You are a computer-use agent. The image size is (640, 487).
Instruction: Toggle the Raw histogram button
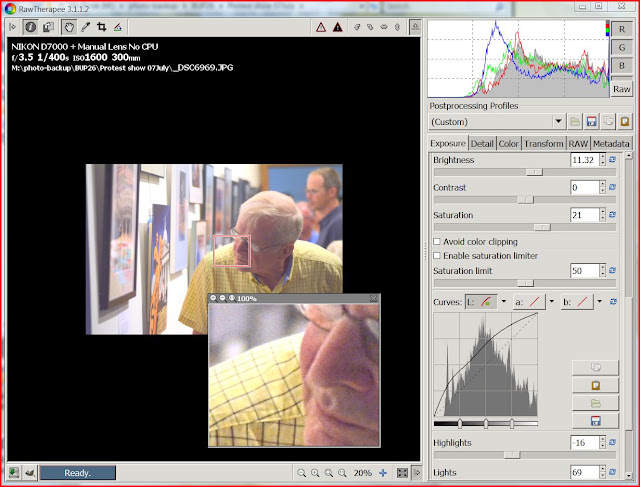pyautogui.click(x=622, y=89)
